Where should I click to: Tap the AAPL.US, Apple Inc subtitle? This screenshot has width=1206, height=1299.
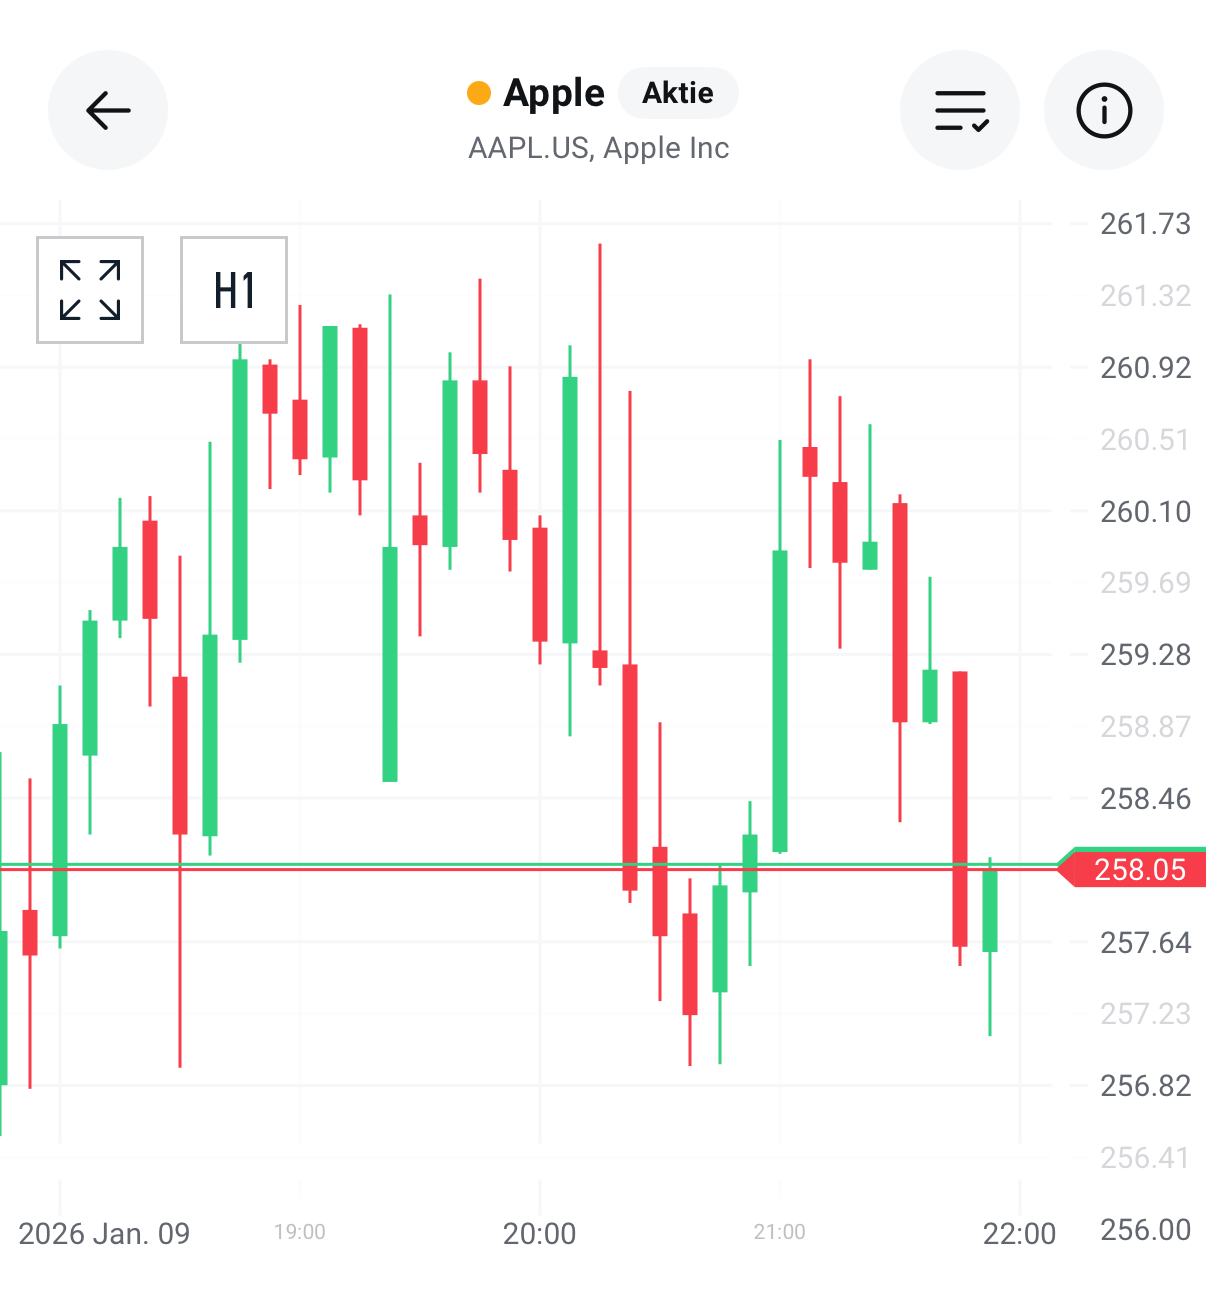(x=598, y=148)
